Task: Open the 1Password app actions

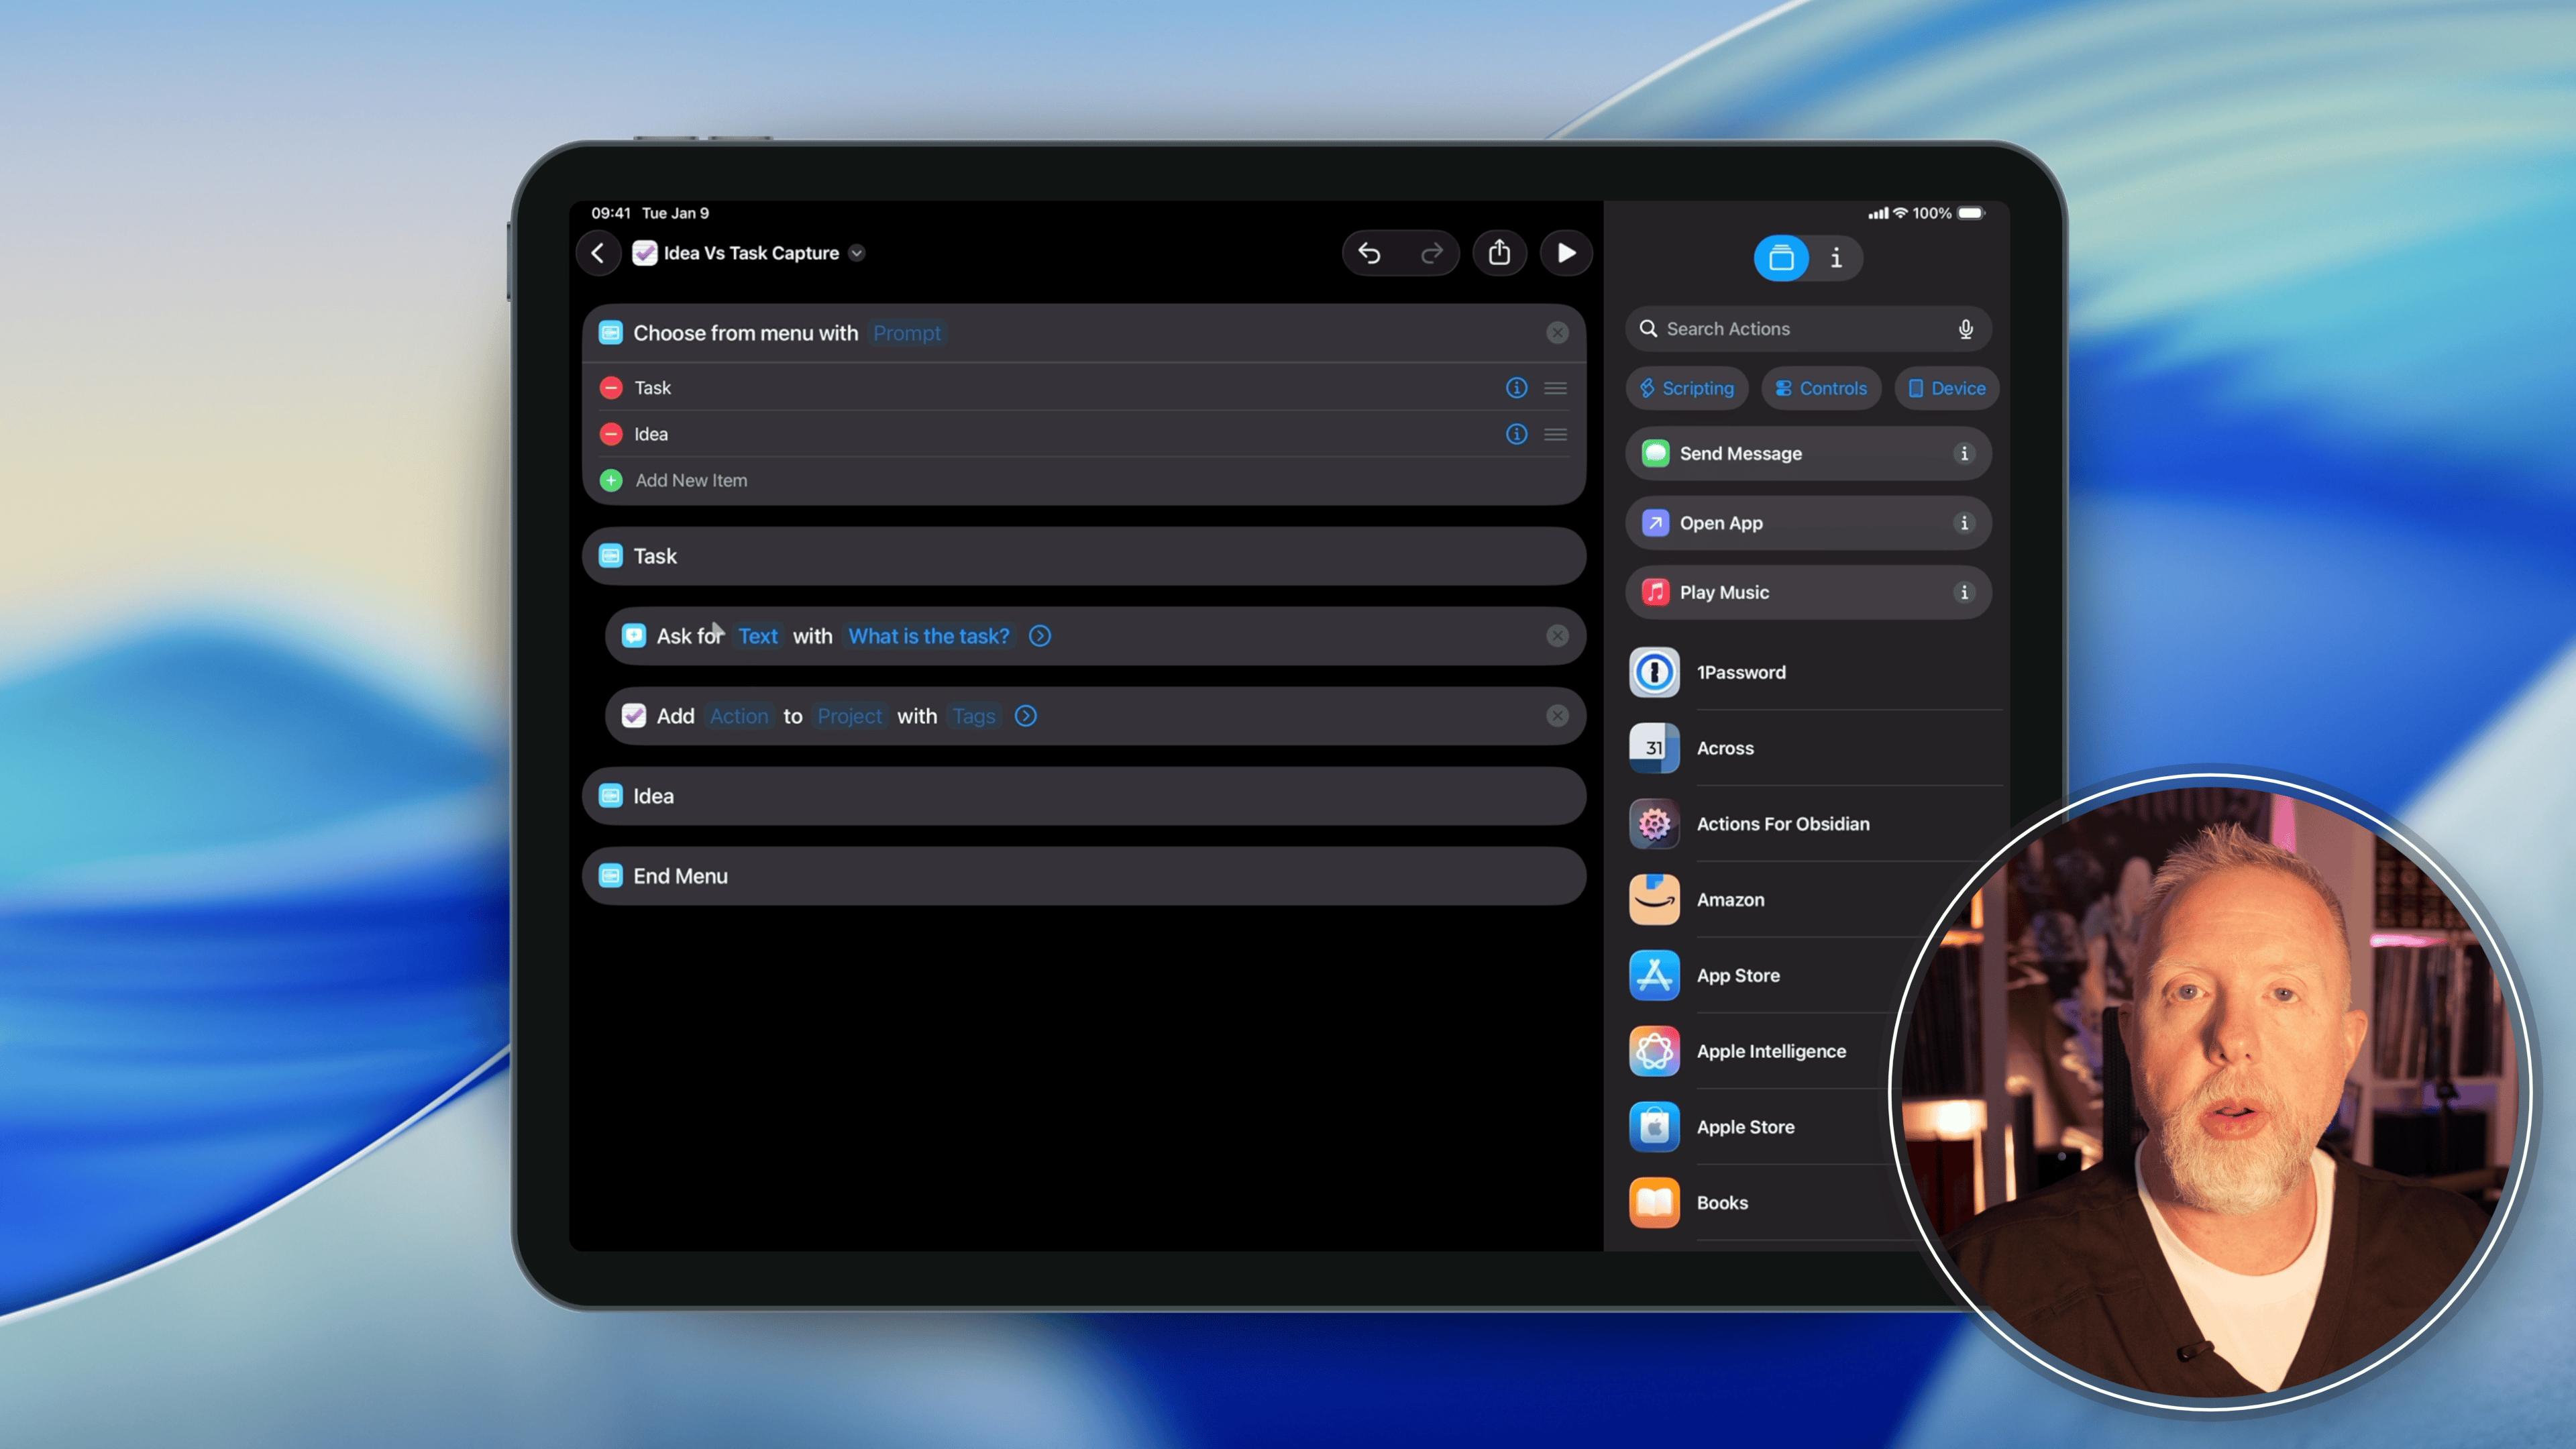Action: point(1740,672)
